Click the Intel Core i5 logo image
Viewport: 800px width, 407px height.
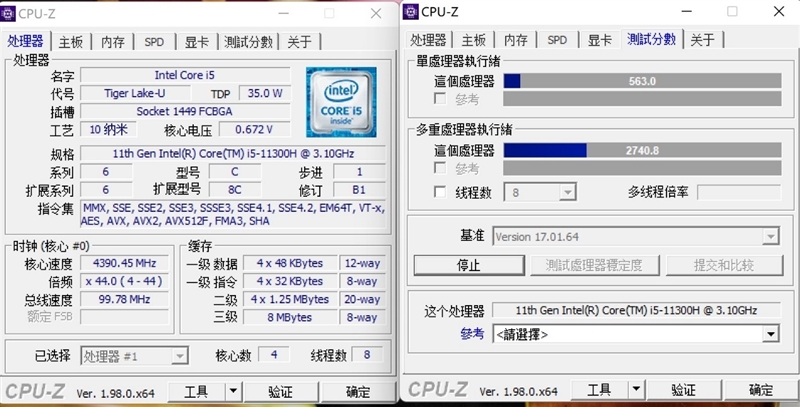click(x=341, y=102)
